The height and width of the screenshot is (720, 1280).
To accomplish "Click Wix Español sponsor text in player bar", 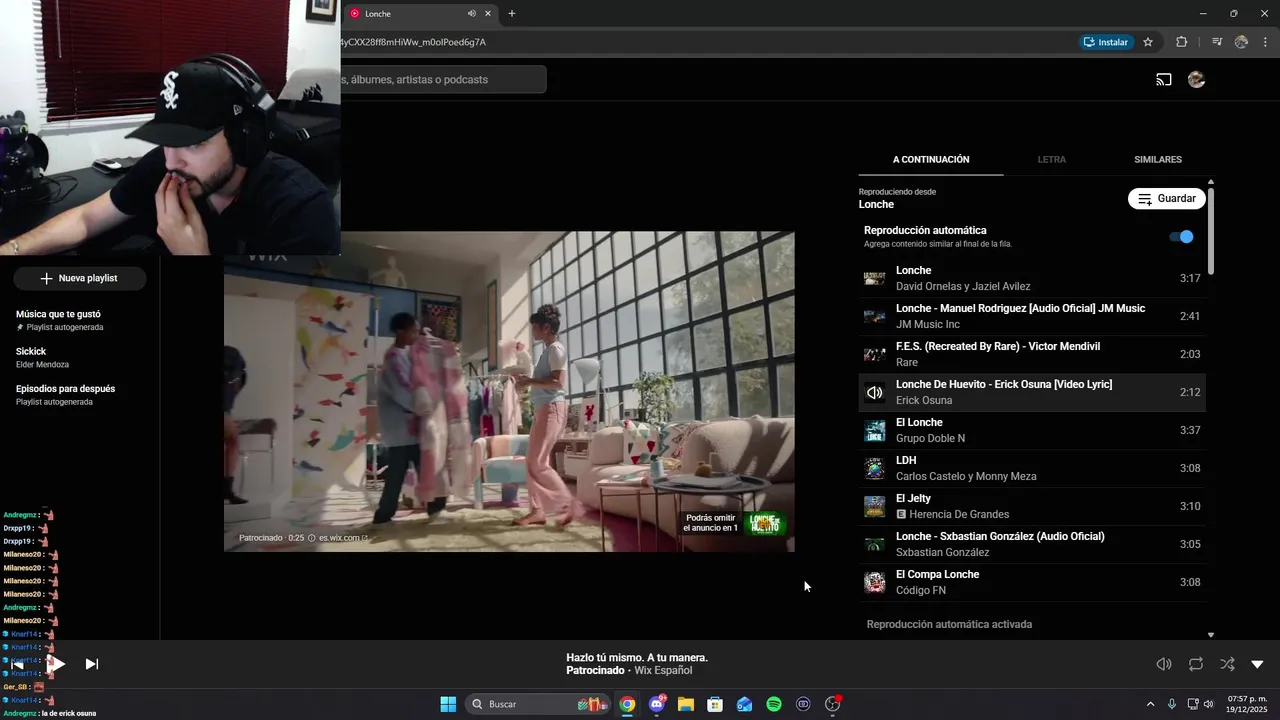I will pyautogui.click(x=663, y=671).
